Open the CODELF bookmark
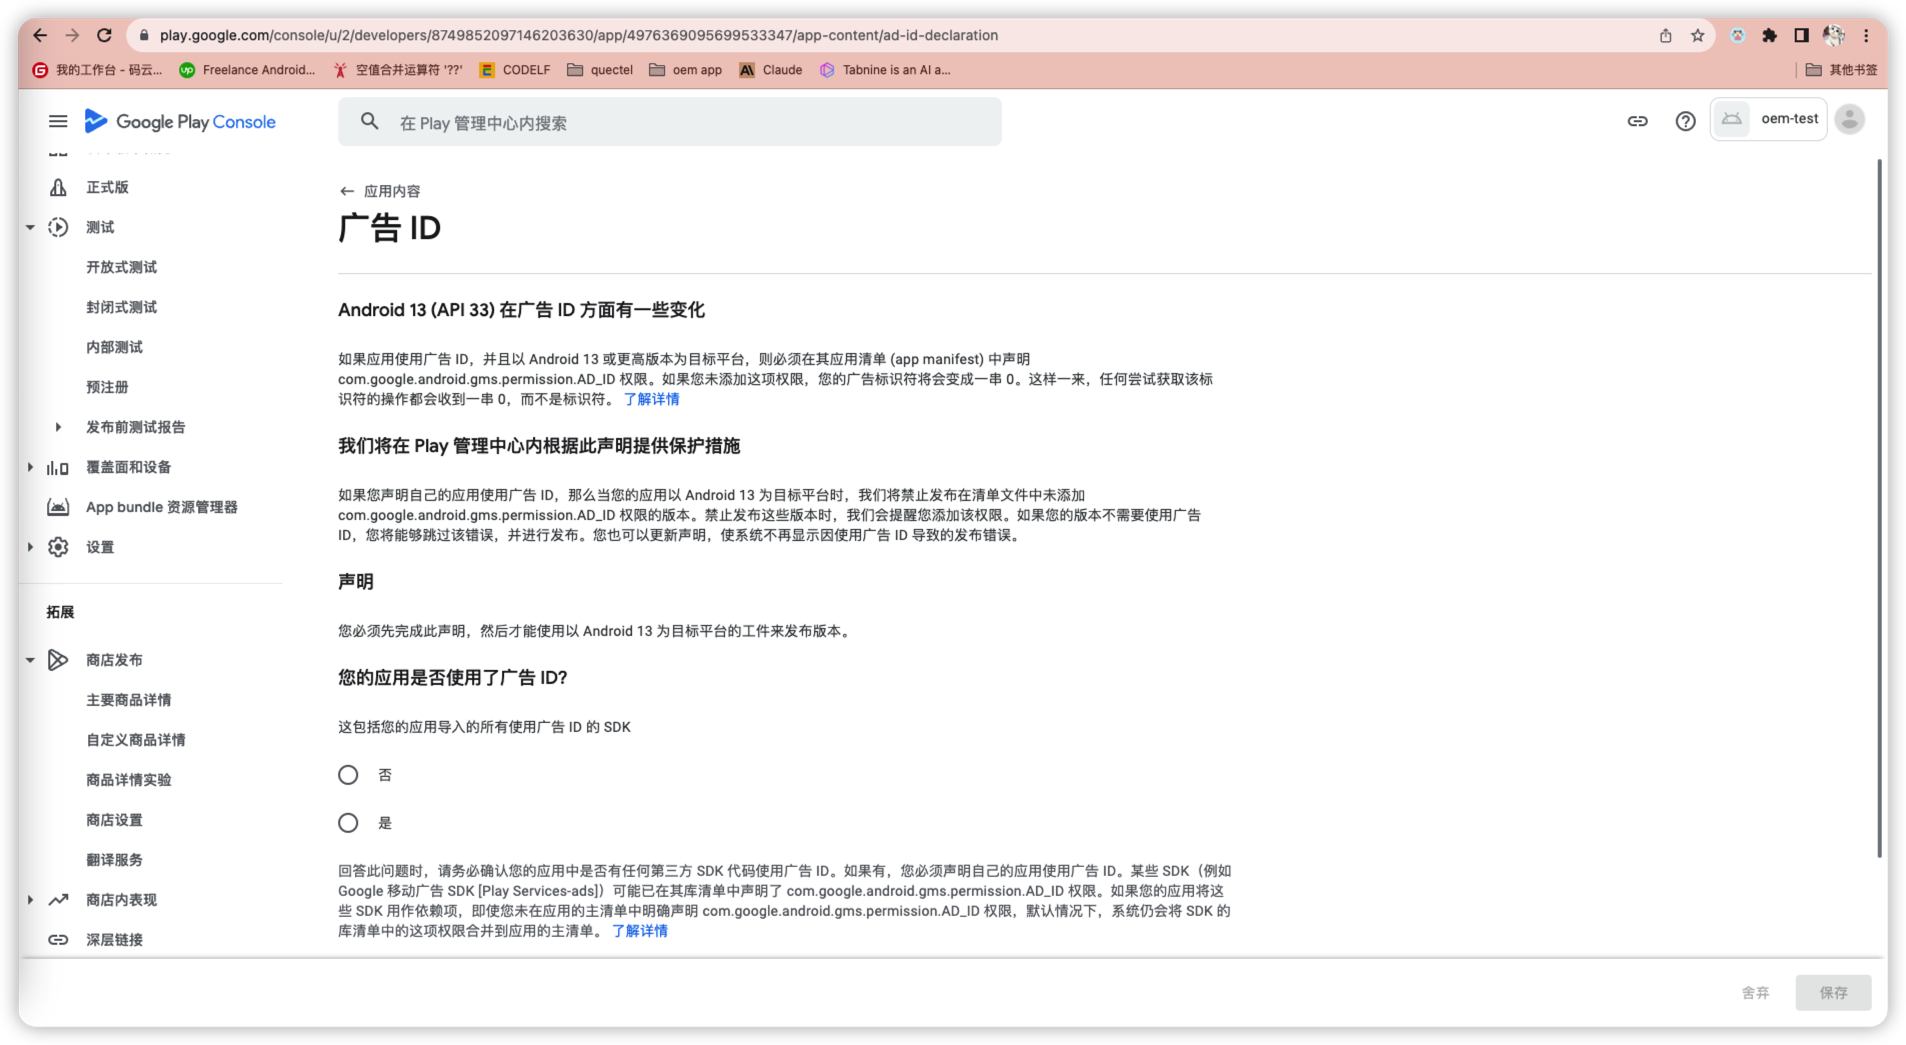The image size is (1906, 1045). [515, 70]
